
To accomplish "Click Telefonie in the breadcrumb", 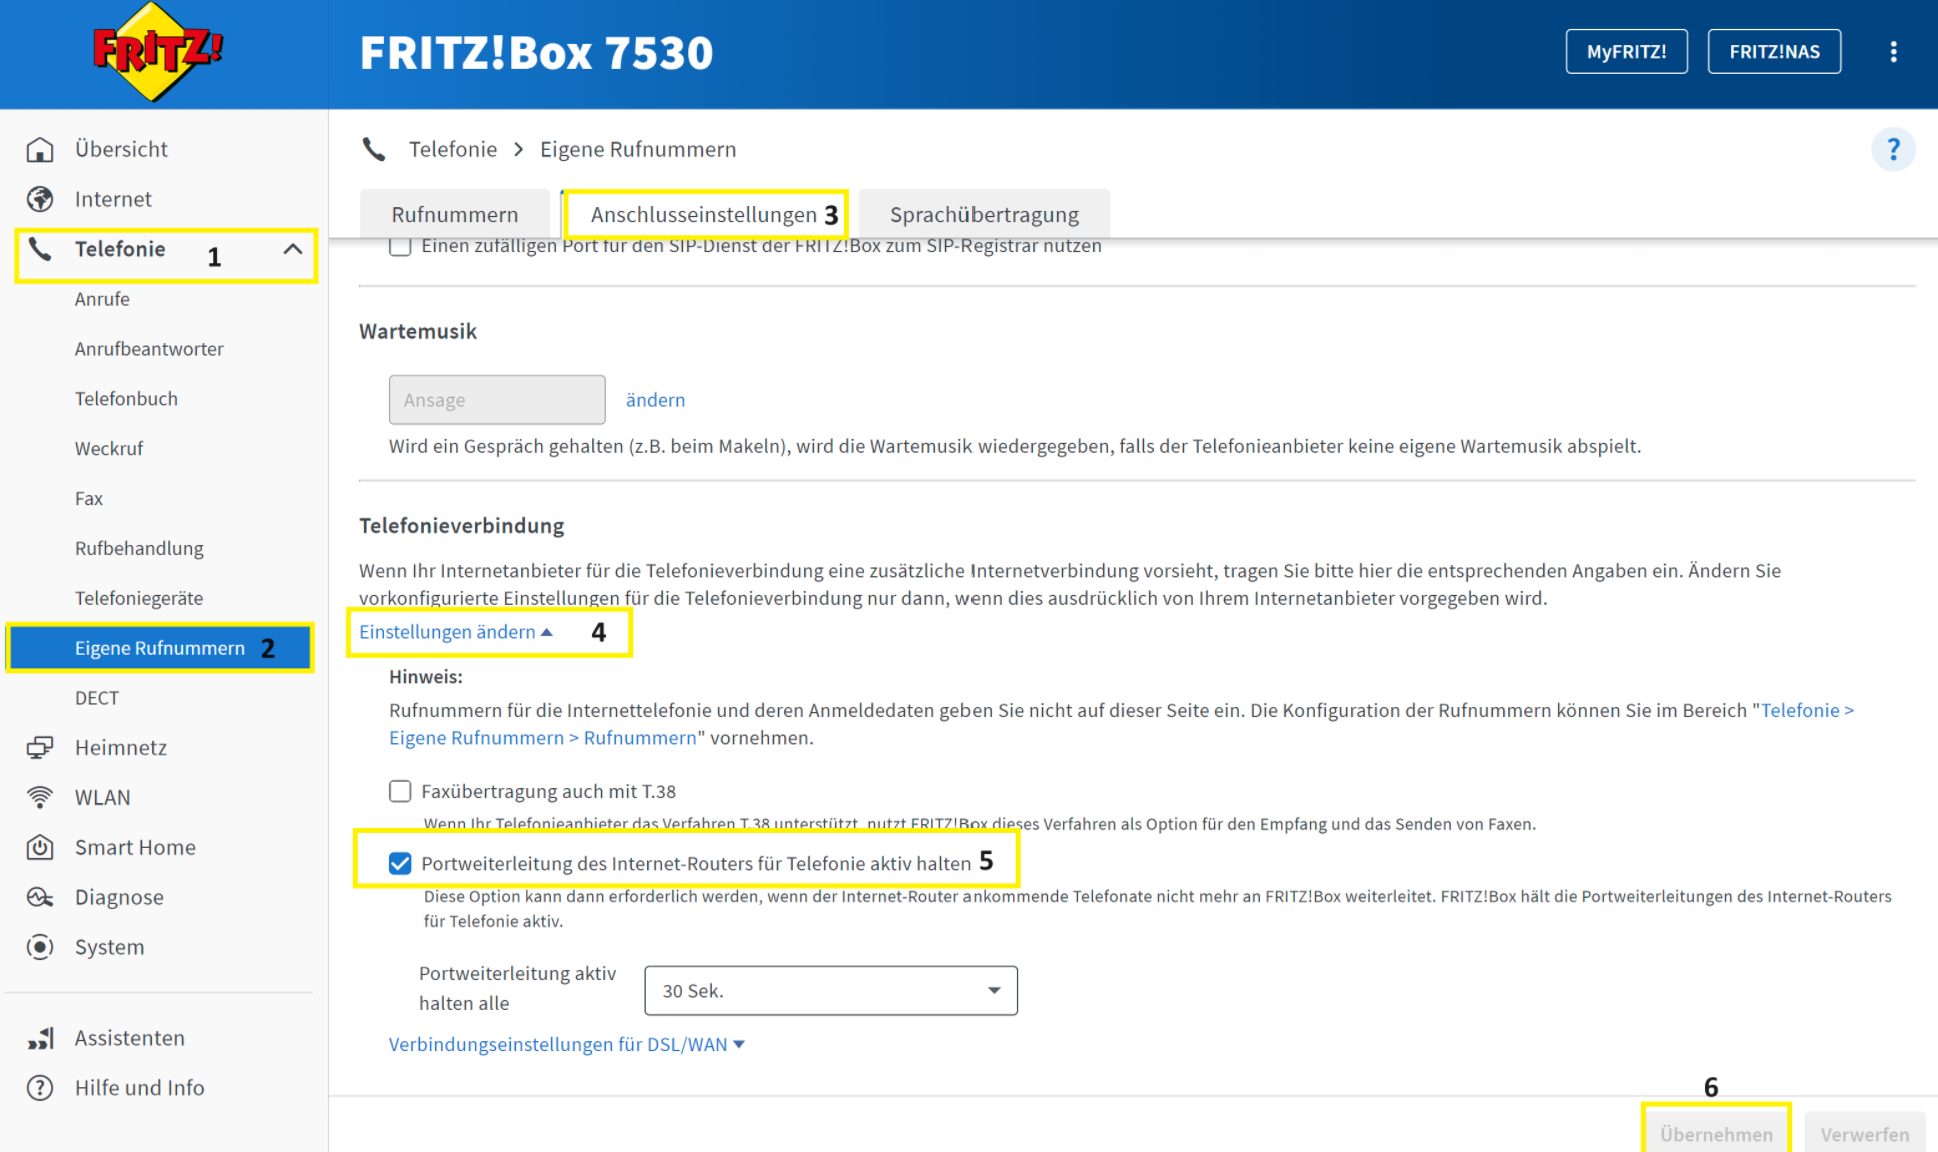I will [453, 150].
